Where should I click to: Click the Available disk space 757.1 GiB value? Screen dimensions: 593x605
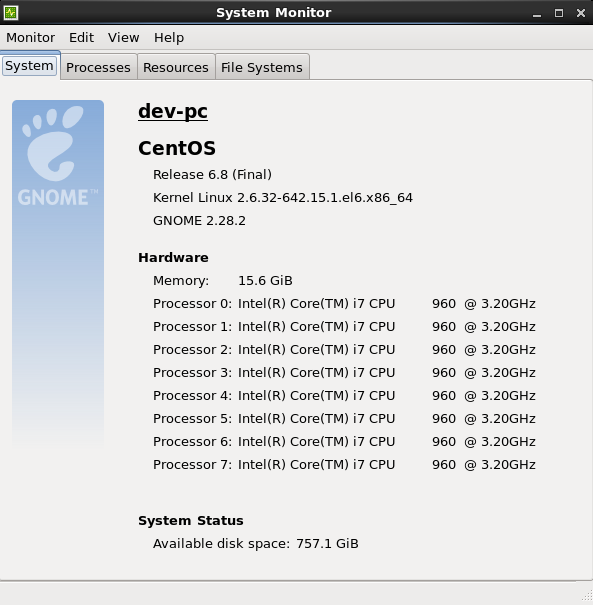tap(327, 544)
